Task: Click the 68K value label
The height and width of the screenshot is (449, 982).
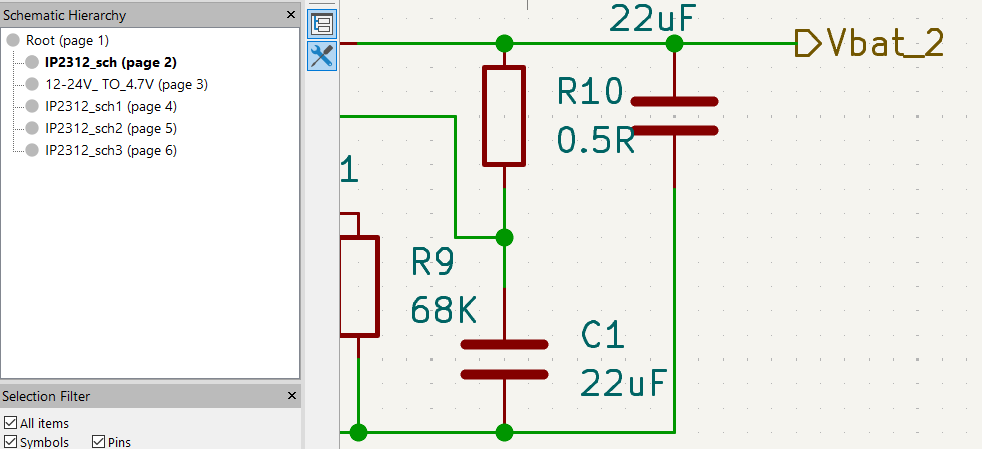Action: click(444, 309)
